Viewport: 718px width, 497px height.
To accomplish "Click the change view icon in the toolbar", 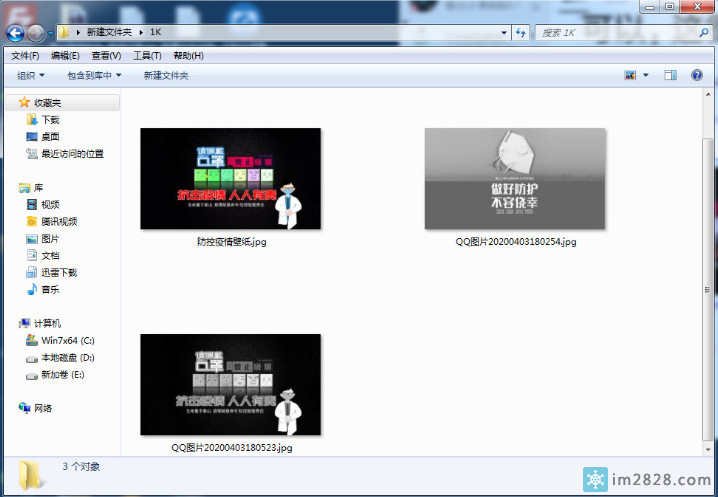I will point(630,75).
